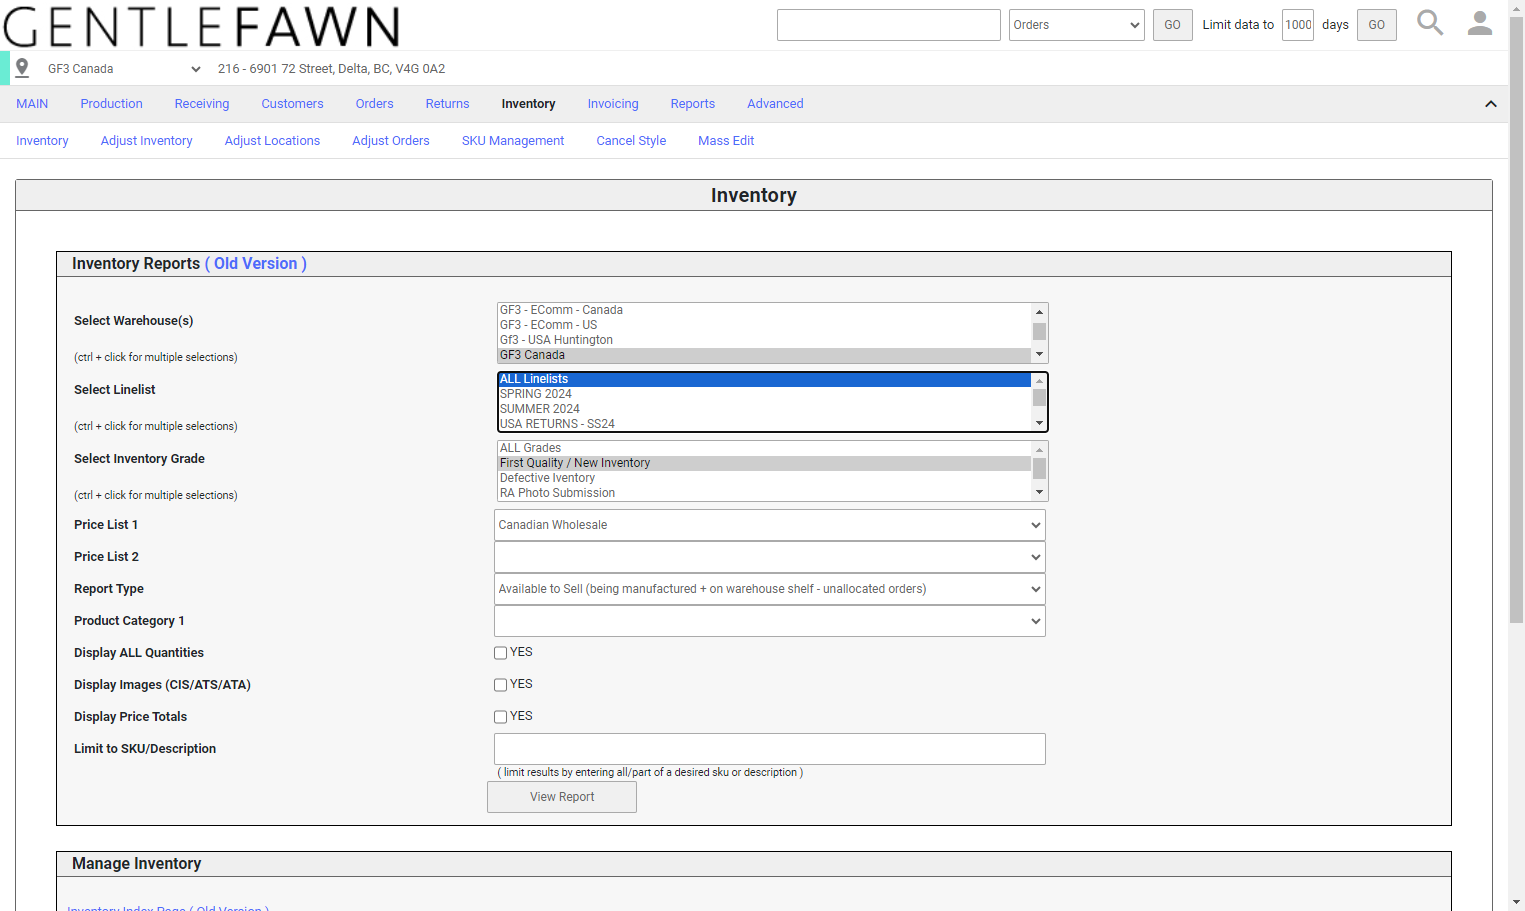This screenshot has height=911, width=1525.
Task: Select GF3 - EComm - Canada warehouse
Action: 764,310
